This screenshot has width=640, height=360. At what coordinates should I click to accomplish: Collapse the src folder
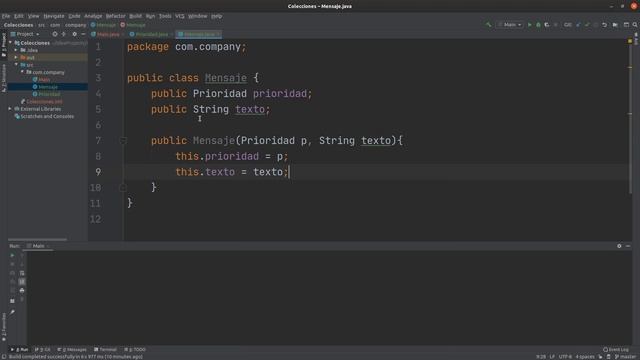coord(16,65)
